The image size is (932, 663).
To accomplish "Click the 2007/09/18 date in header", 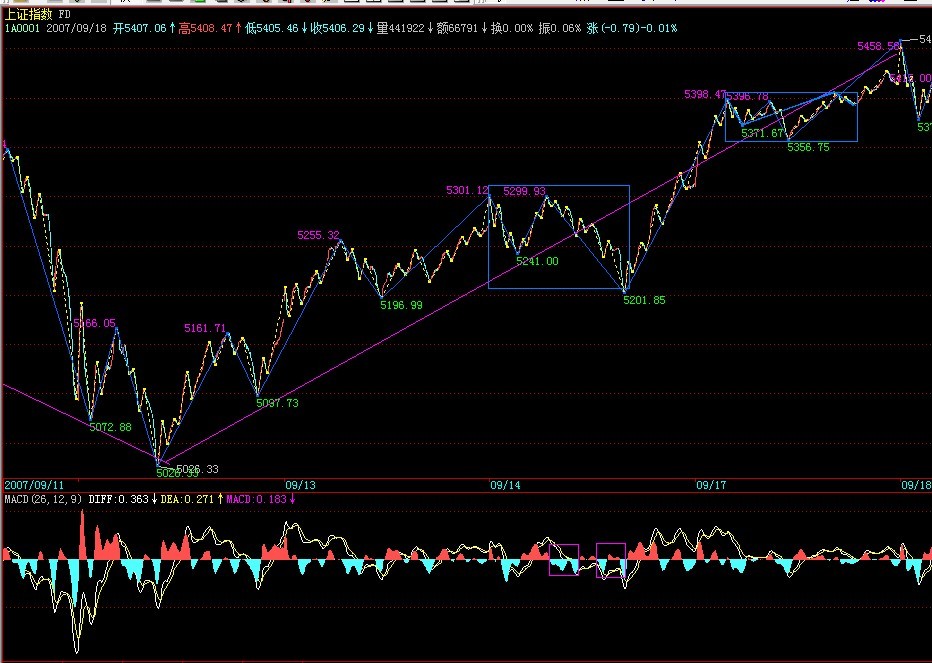I will [77, 28].
